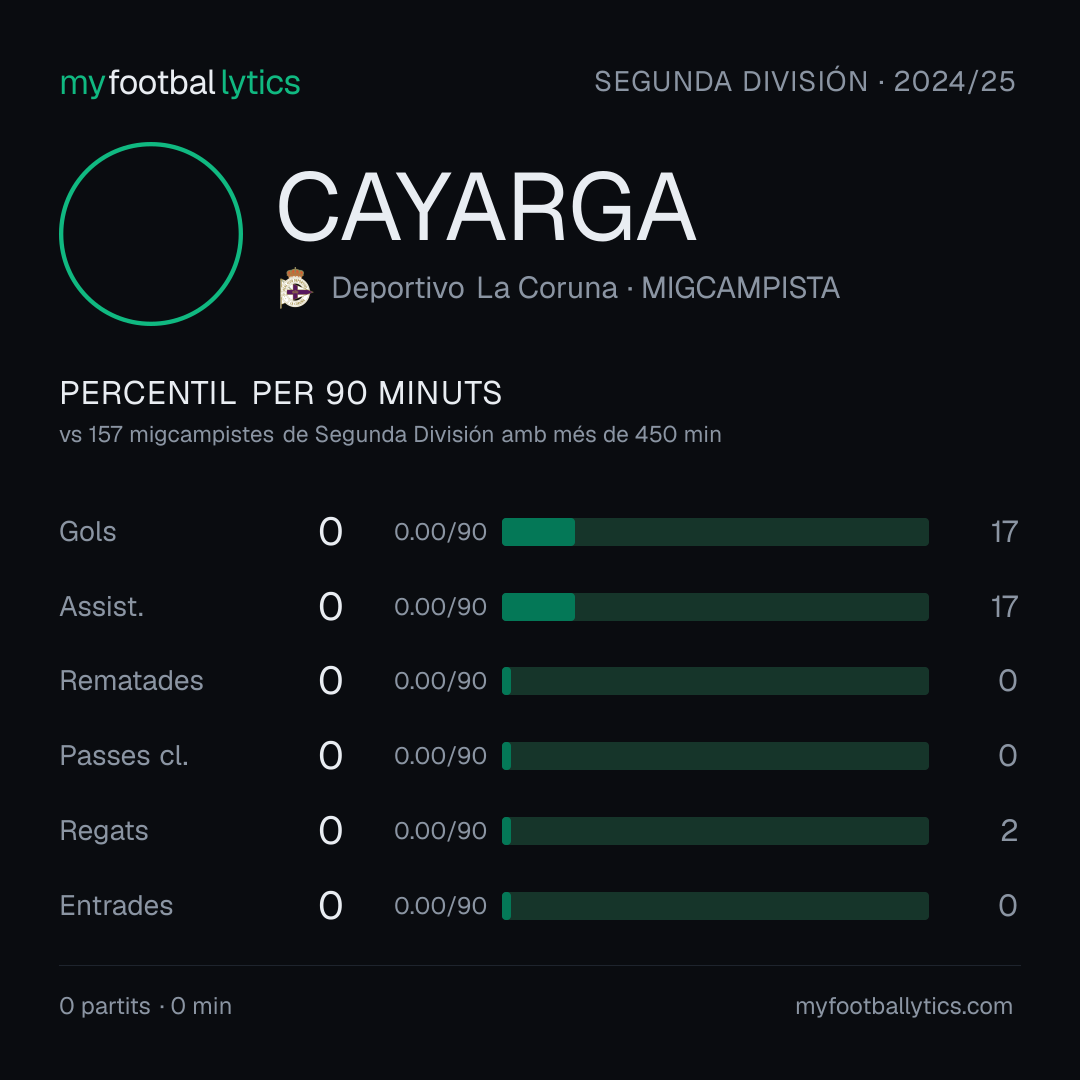Click the Passes cl. percentile bar
The image size is (1080, 1080).
tap(715, 756)
